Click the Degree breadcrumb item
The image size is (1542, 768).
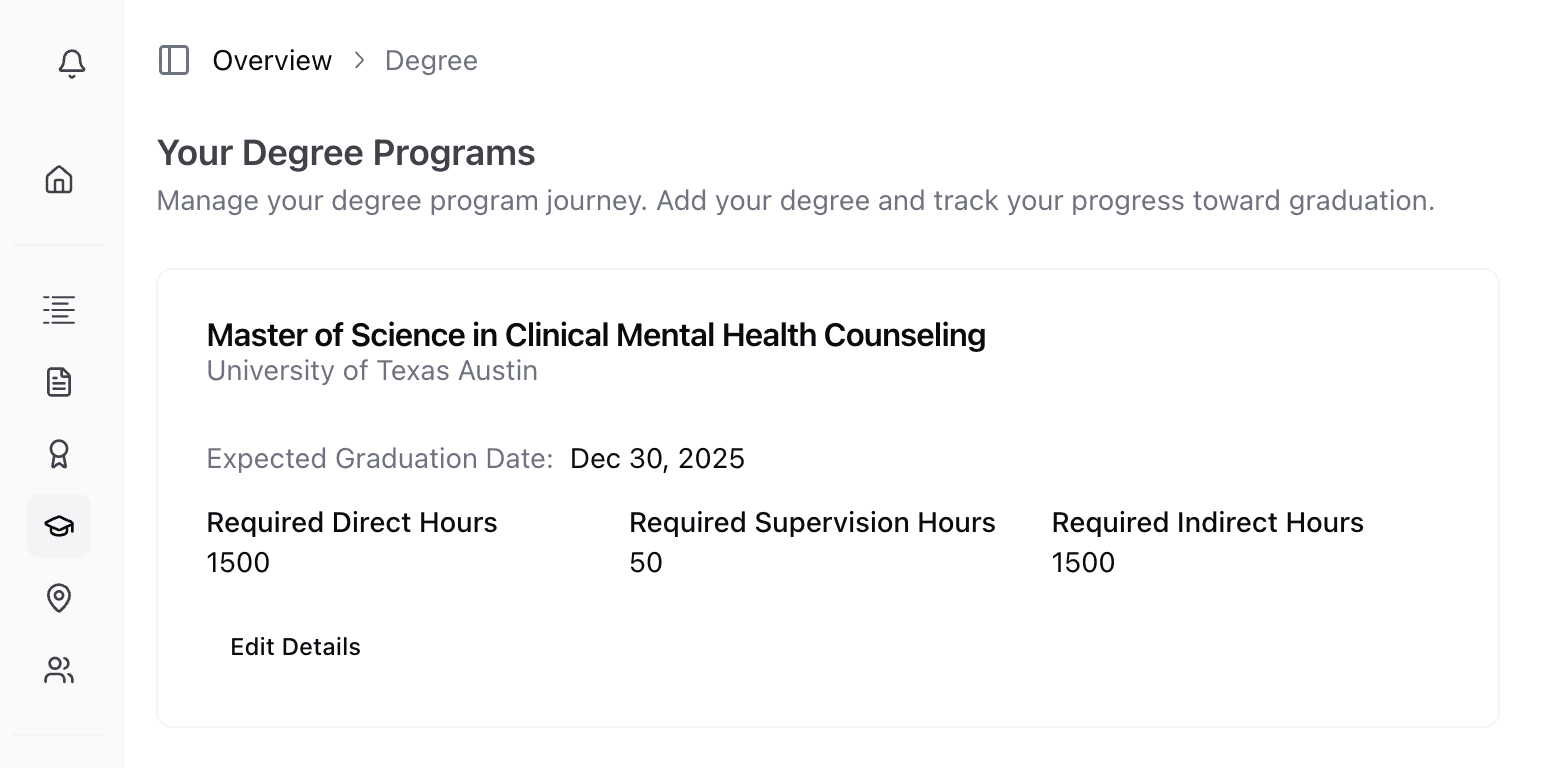click(431, 61)
